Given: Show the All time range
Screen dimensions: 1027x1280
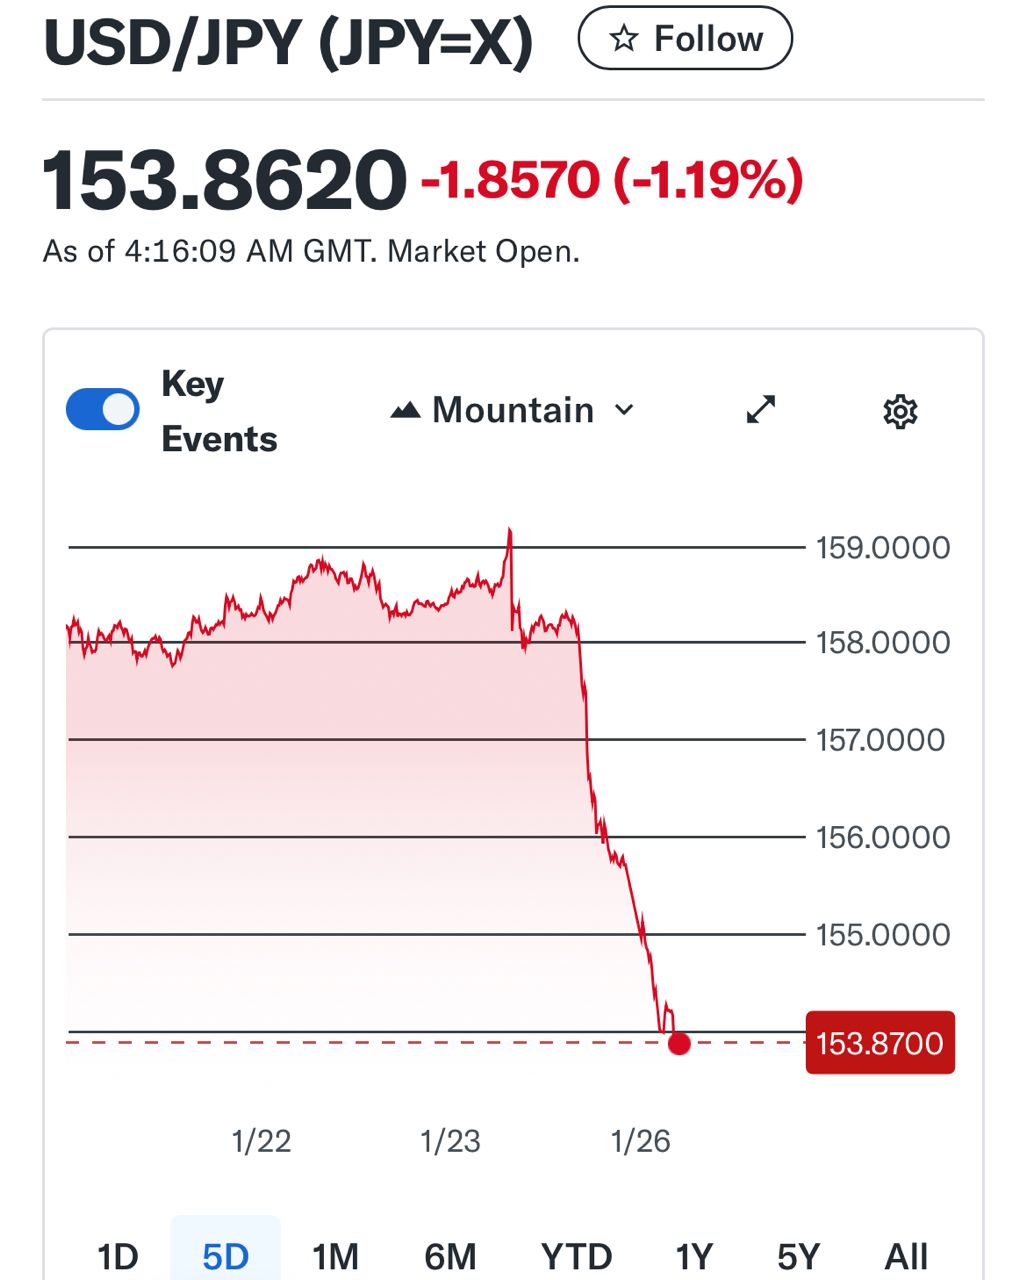Looking at the screenshot, I should point(906,1255).
